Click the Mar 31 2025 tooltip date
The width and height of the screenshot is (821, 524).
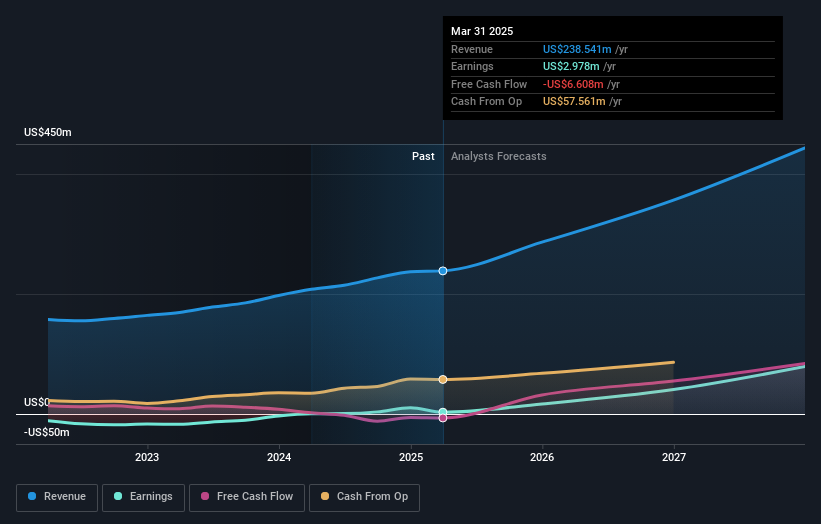tap(482, 31)
